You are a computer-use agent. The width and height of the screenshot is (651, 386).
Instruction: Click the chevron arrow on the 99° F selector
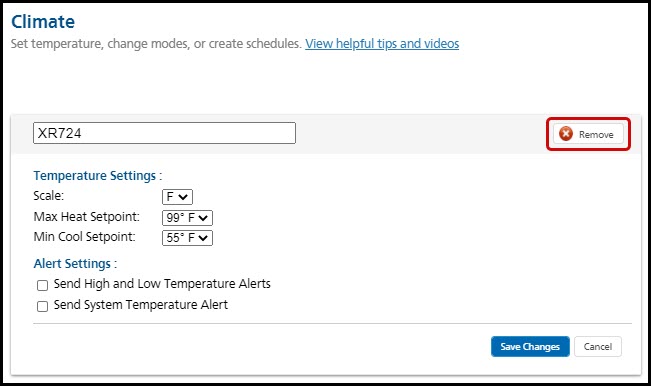pyautogui.click(x=203, y=217)
